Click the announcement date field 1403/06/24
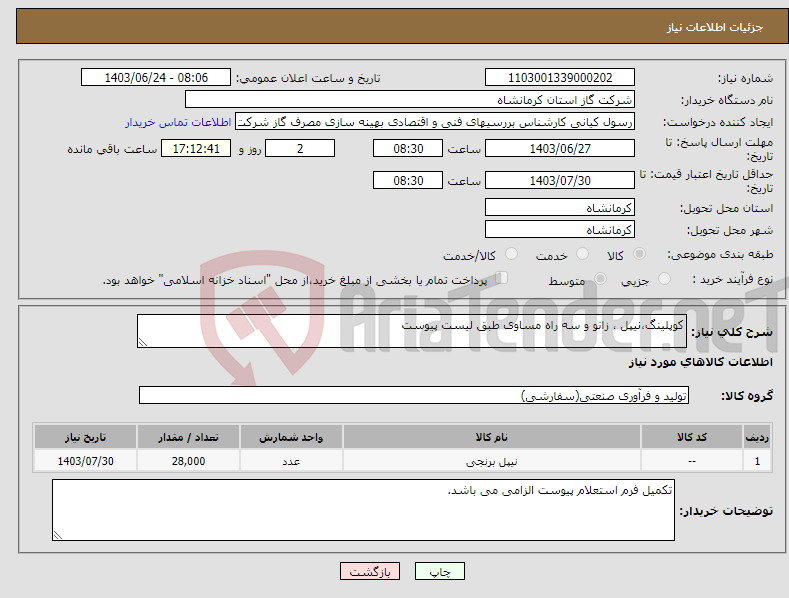Image resolution: width=789 pixels, height=598 pixels. click(x=156, y=78)
